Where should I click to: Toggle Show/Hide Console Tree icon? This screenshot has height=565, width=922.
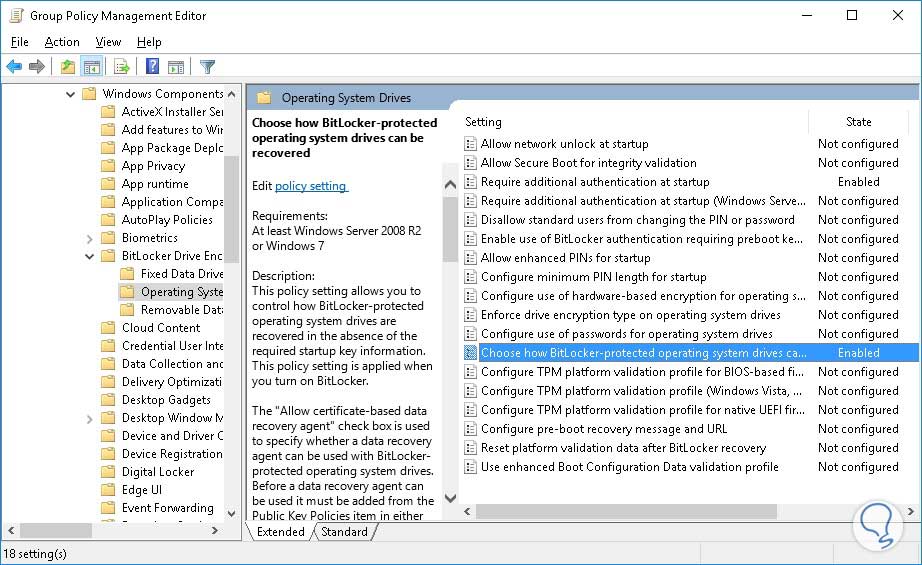point(92,66)
